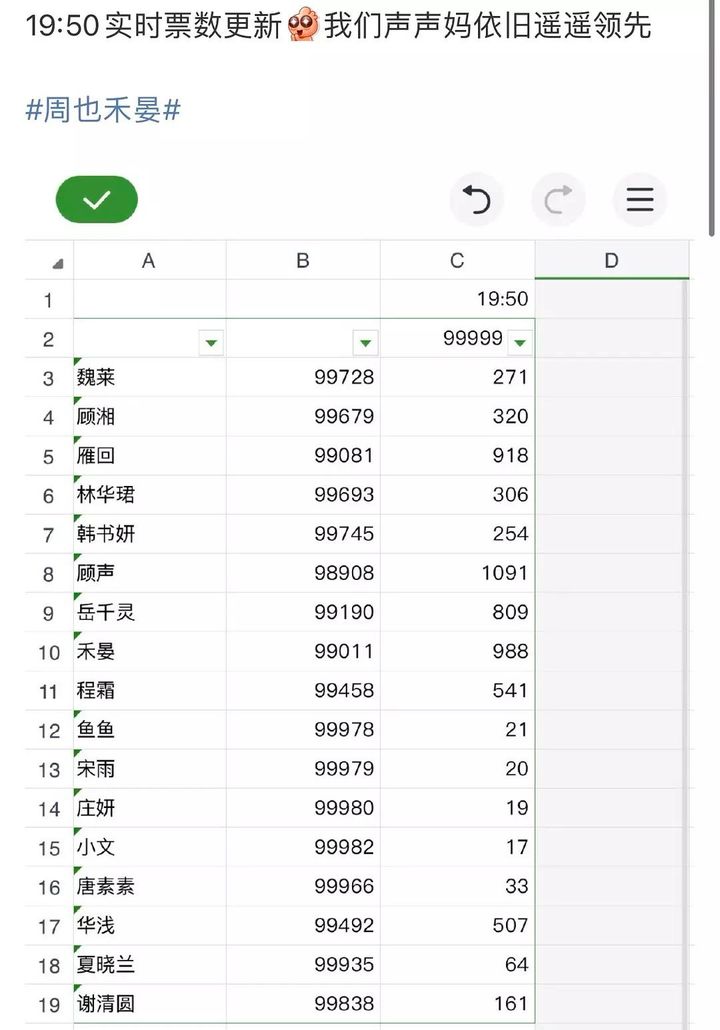Screen dimensions: 720x1030
Task: Click vote count 320 in column C
Action: [510, 416]
